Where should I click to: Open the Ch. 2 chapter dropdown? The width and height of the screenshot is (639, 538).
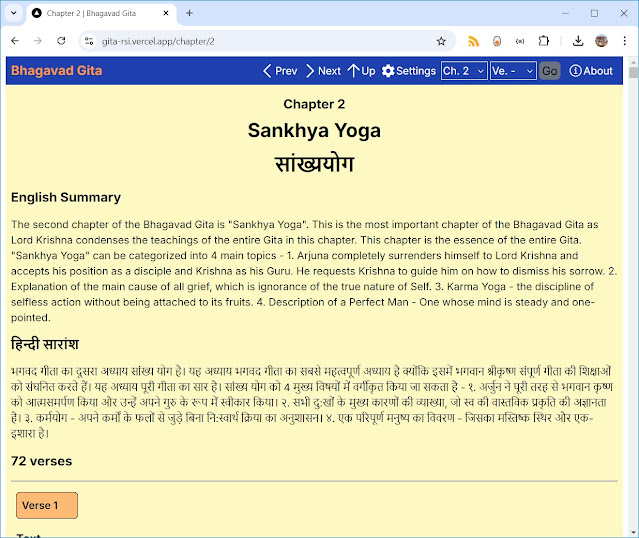pyautogui.click(x=464, y=71)
